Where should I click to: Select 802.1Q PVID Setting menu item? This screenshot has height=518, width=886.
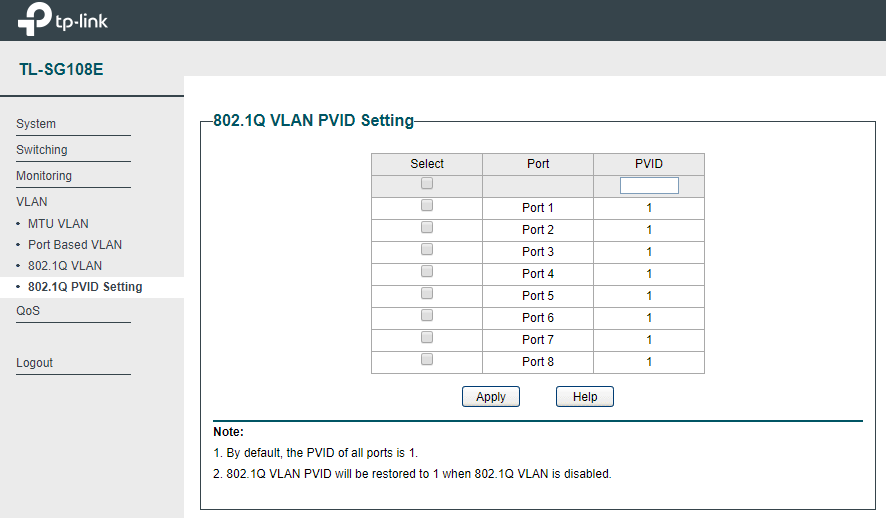click(x=85, y=287)
